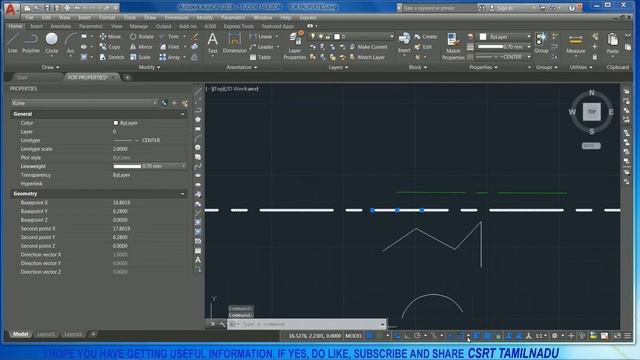This screenshot has height=360, width=640.
Task: Click Match Layer button
Action: pyautogui.click(x=367, y=57)
